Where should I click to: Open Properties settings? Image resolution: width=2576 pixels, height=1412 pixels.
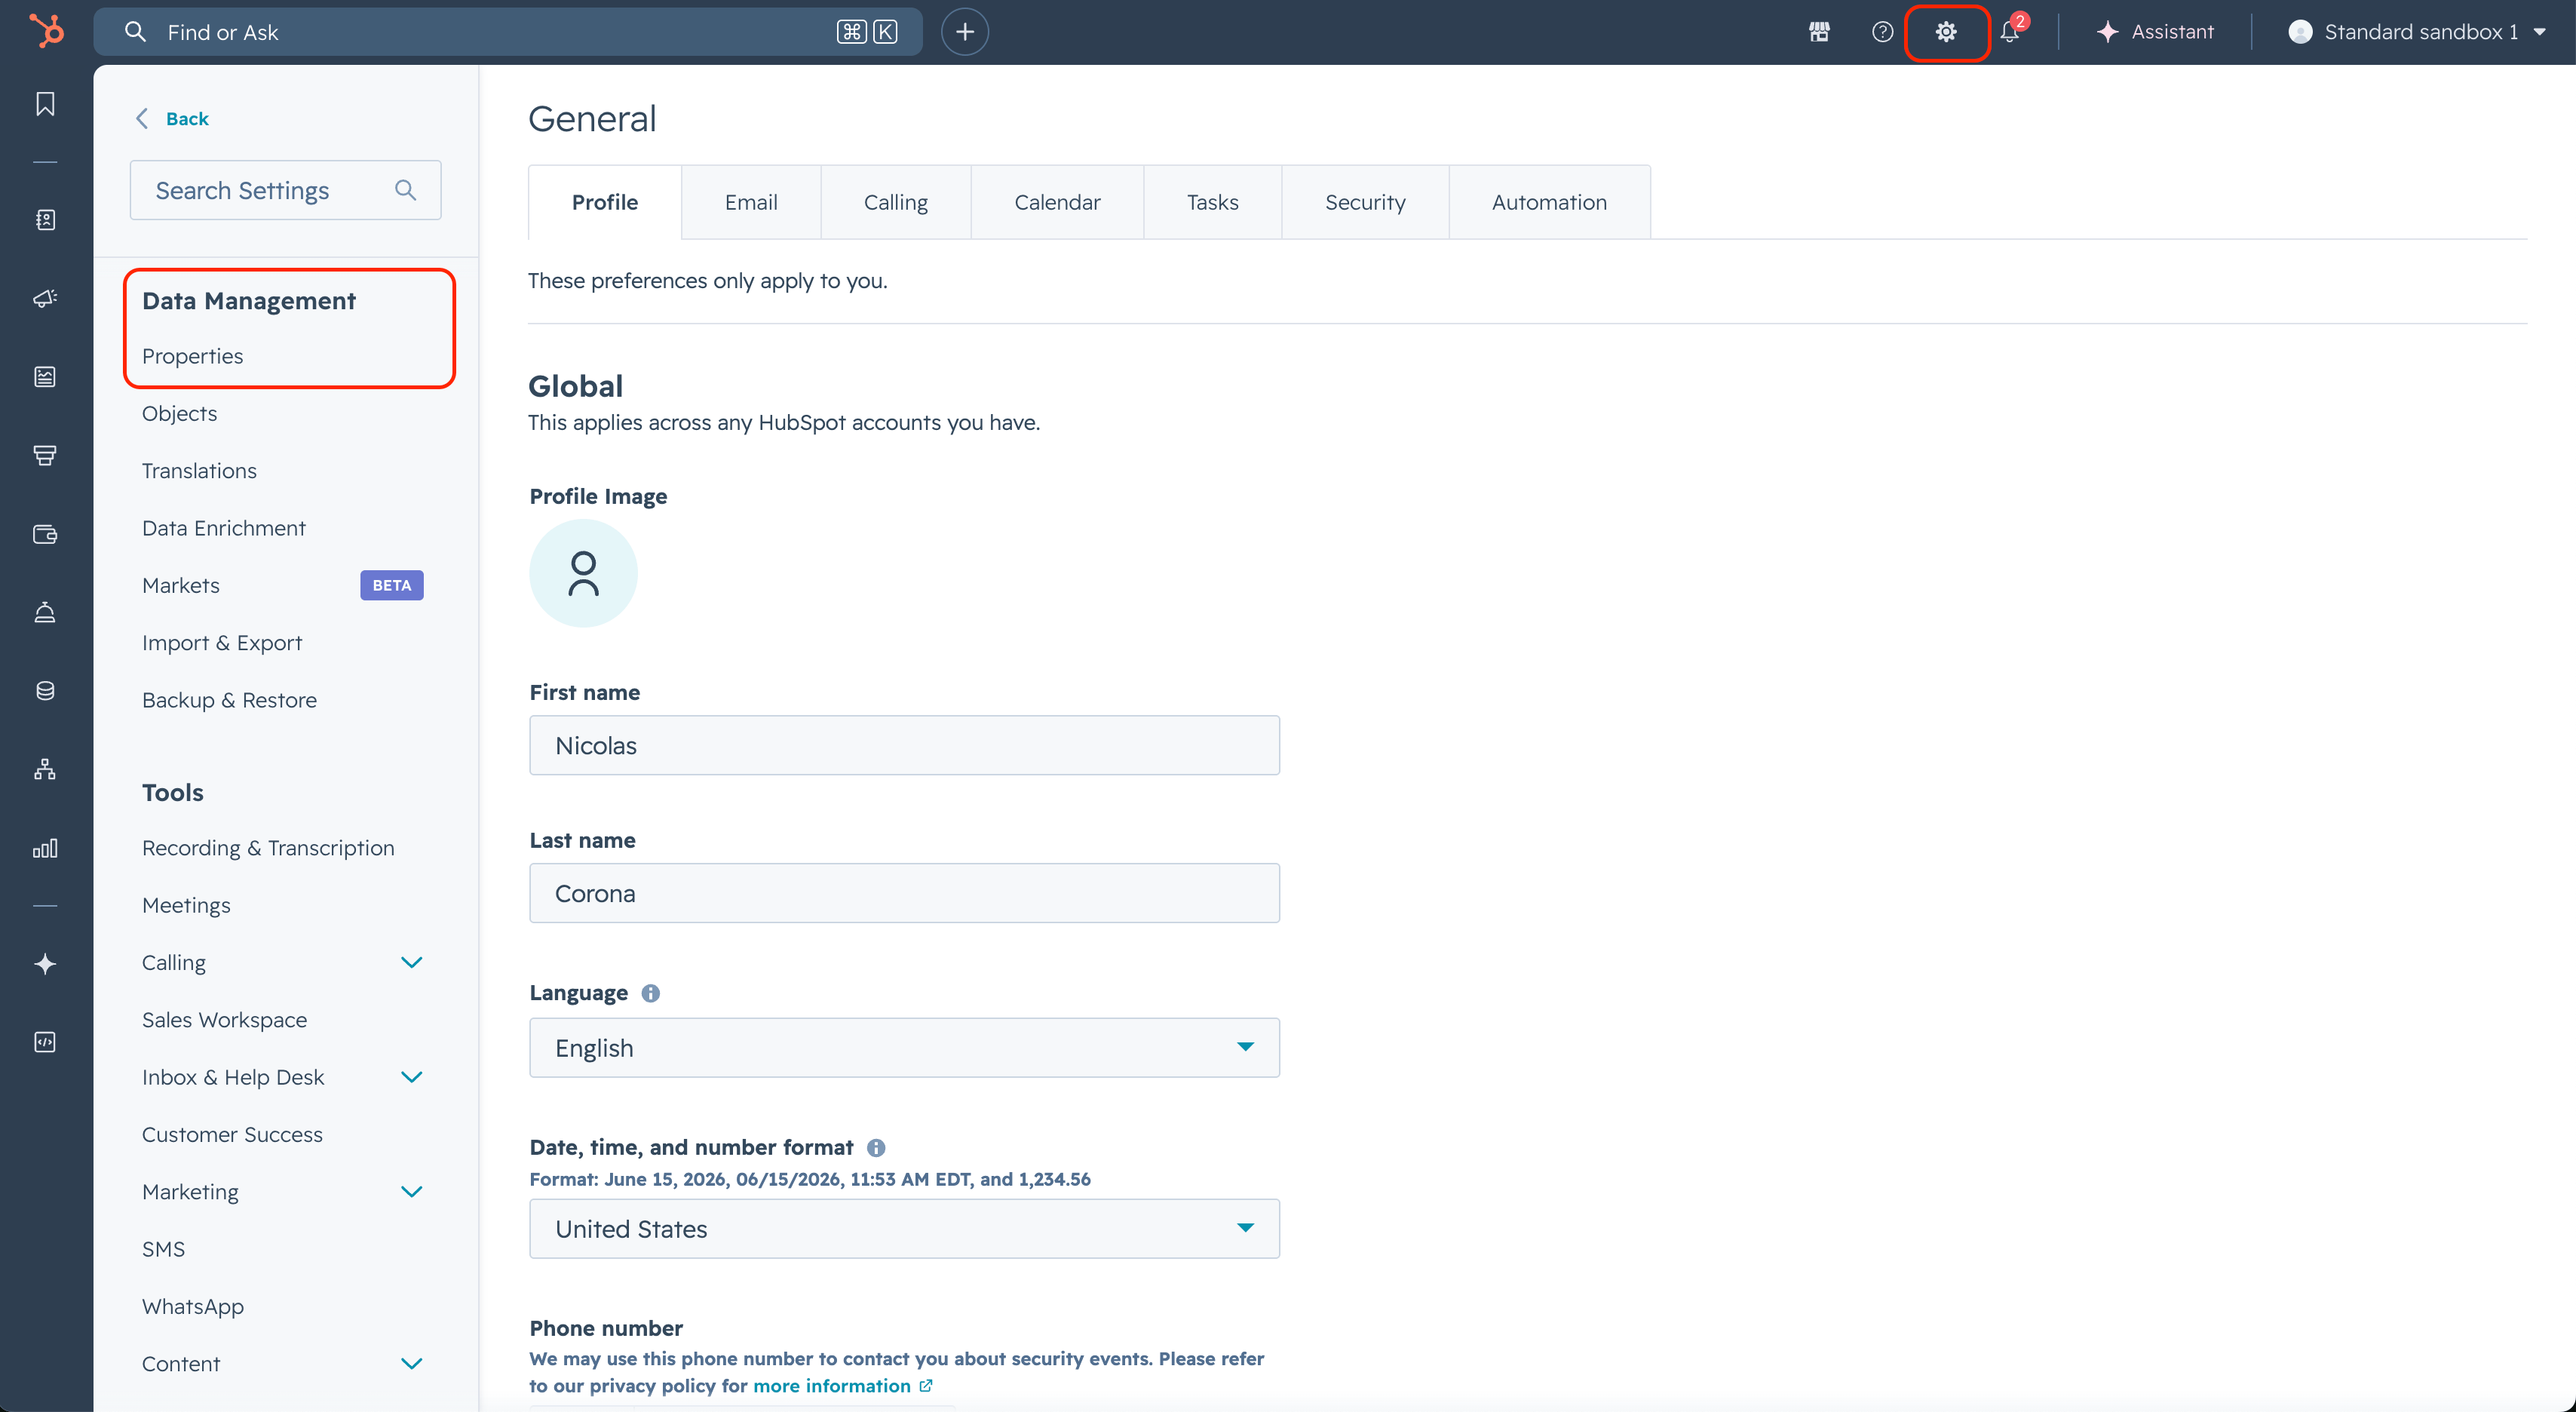point(192,356)
